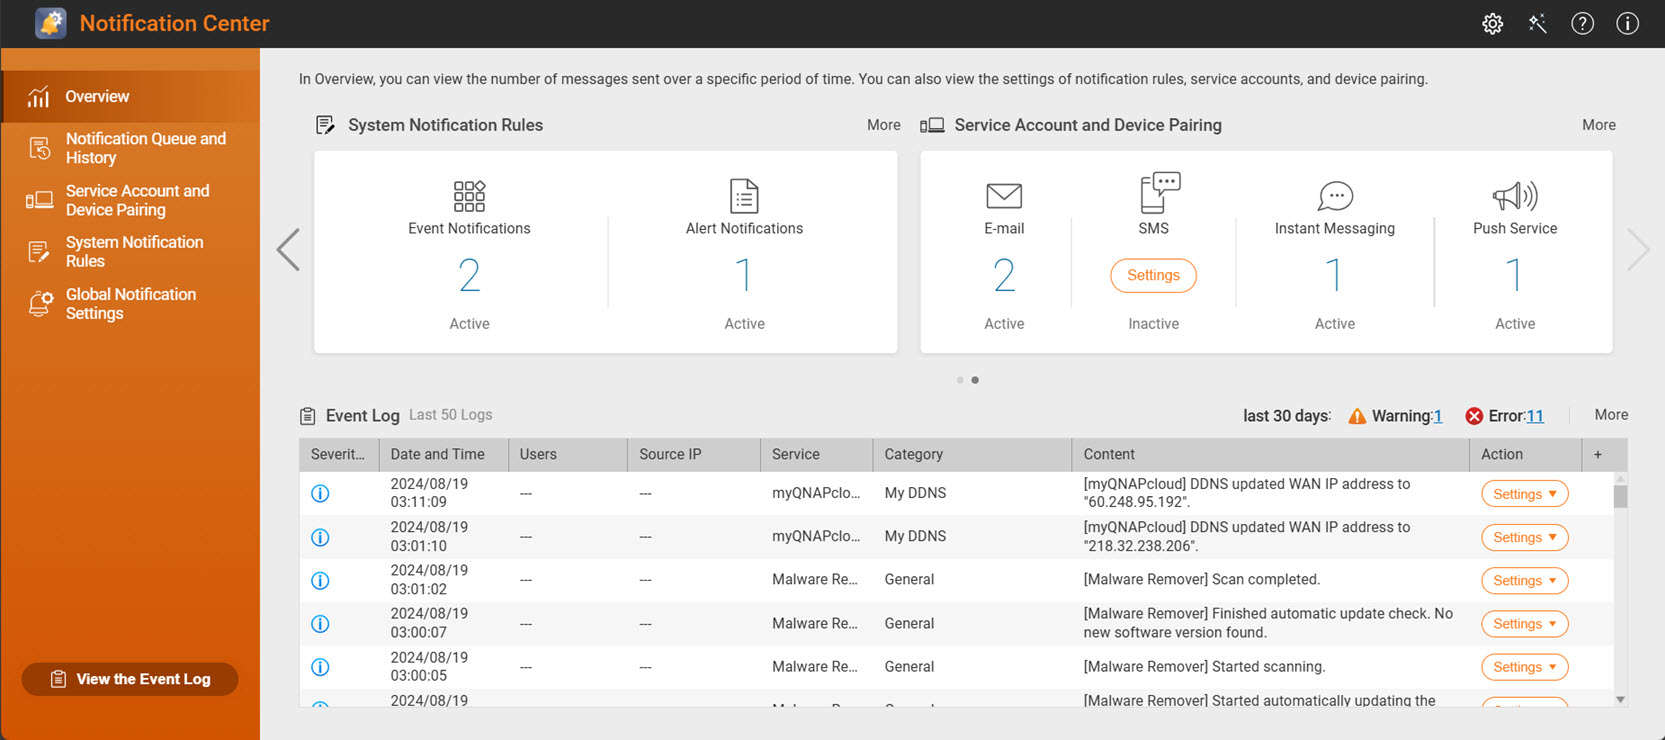Click the Event Log clipboard icon
Viewport: 1665px width, 740px height.
click(308, 416)
